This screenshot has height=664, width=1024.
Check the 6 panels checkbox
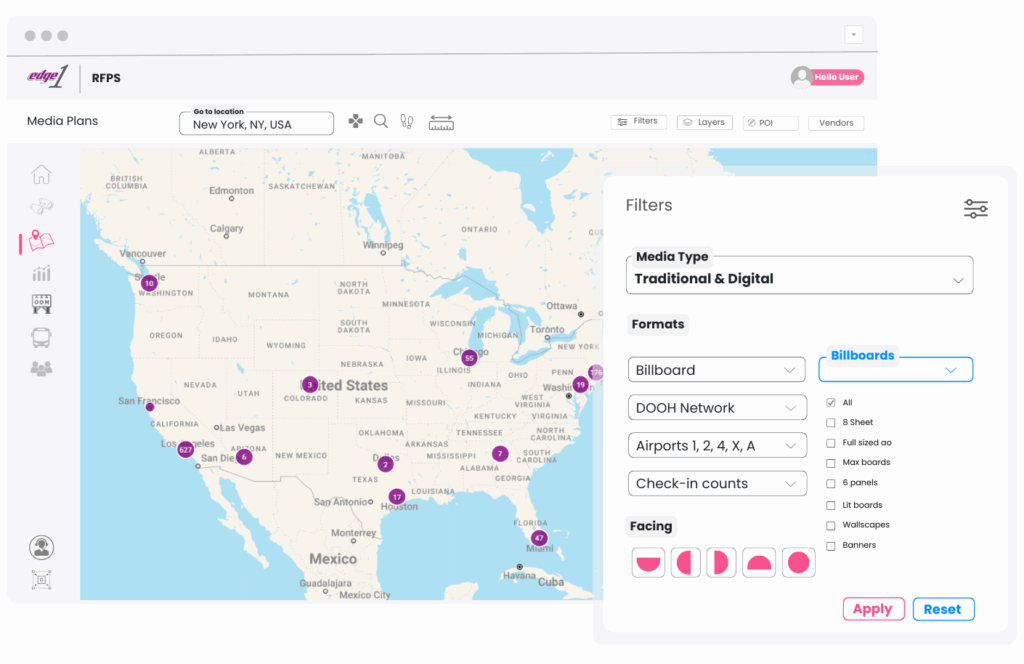tap(831, 484)
